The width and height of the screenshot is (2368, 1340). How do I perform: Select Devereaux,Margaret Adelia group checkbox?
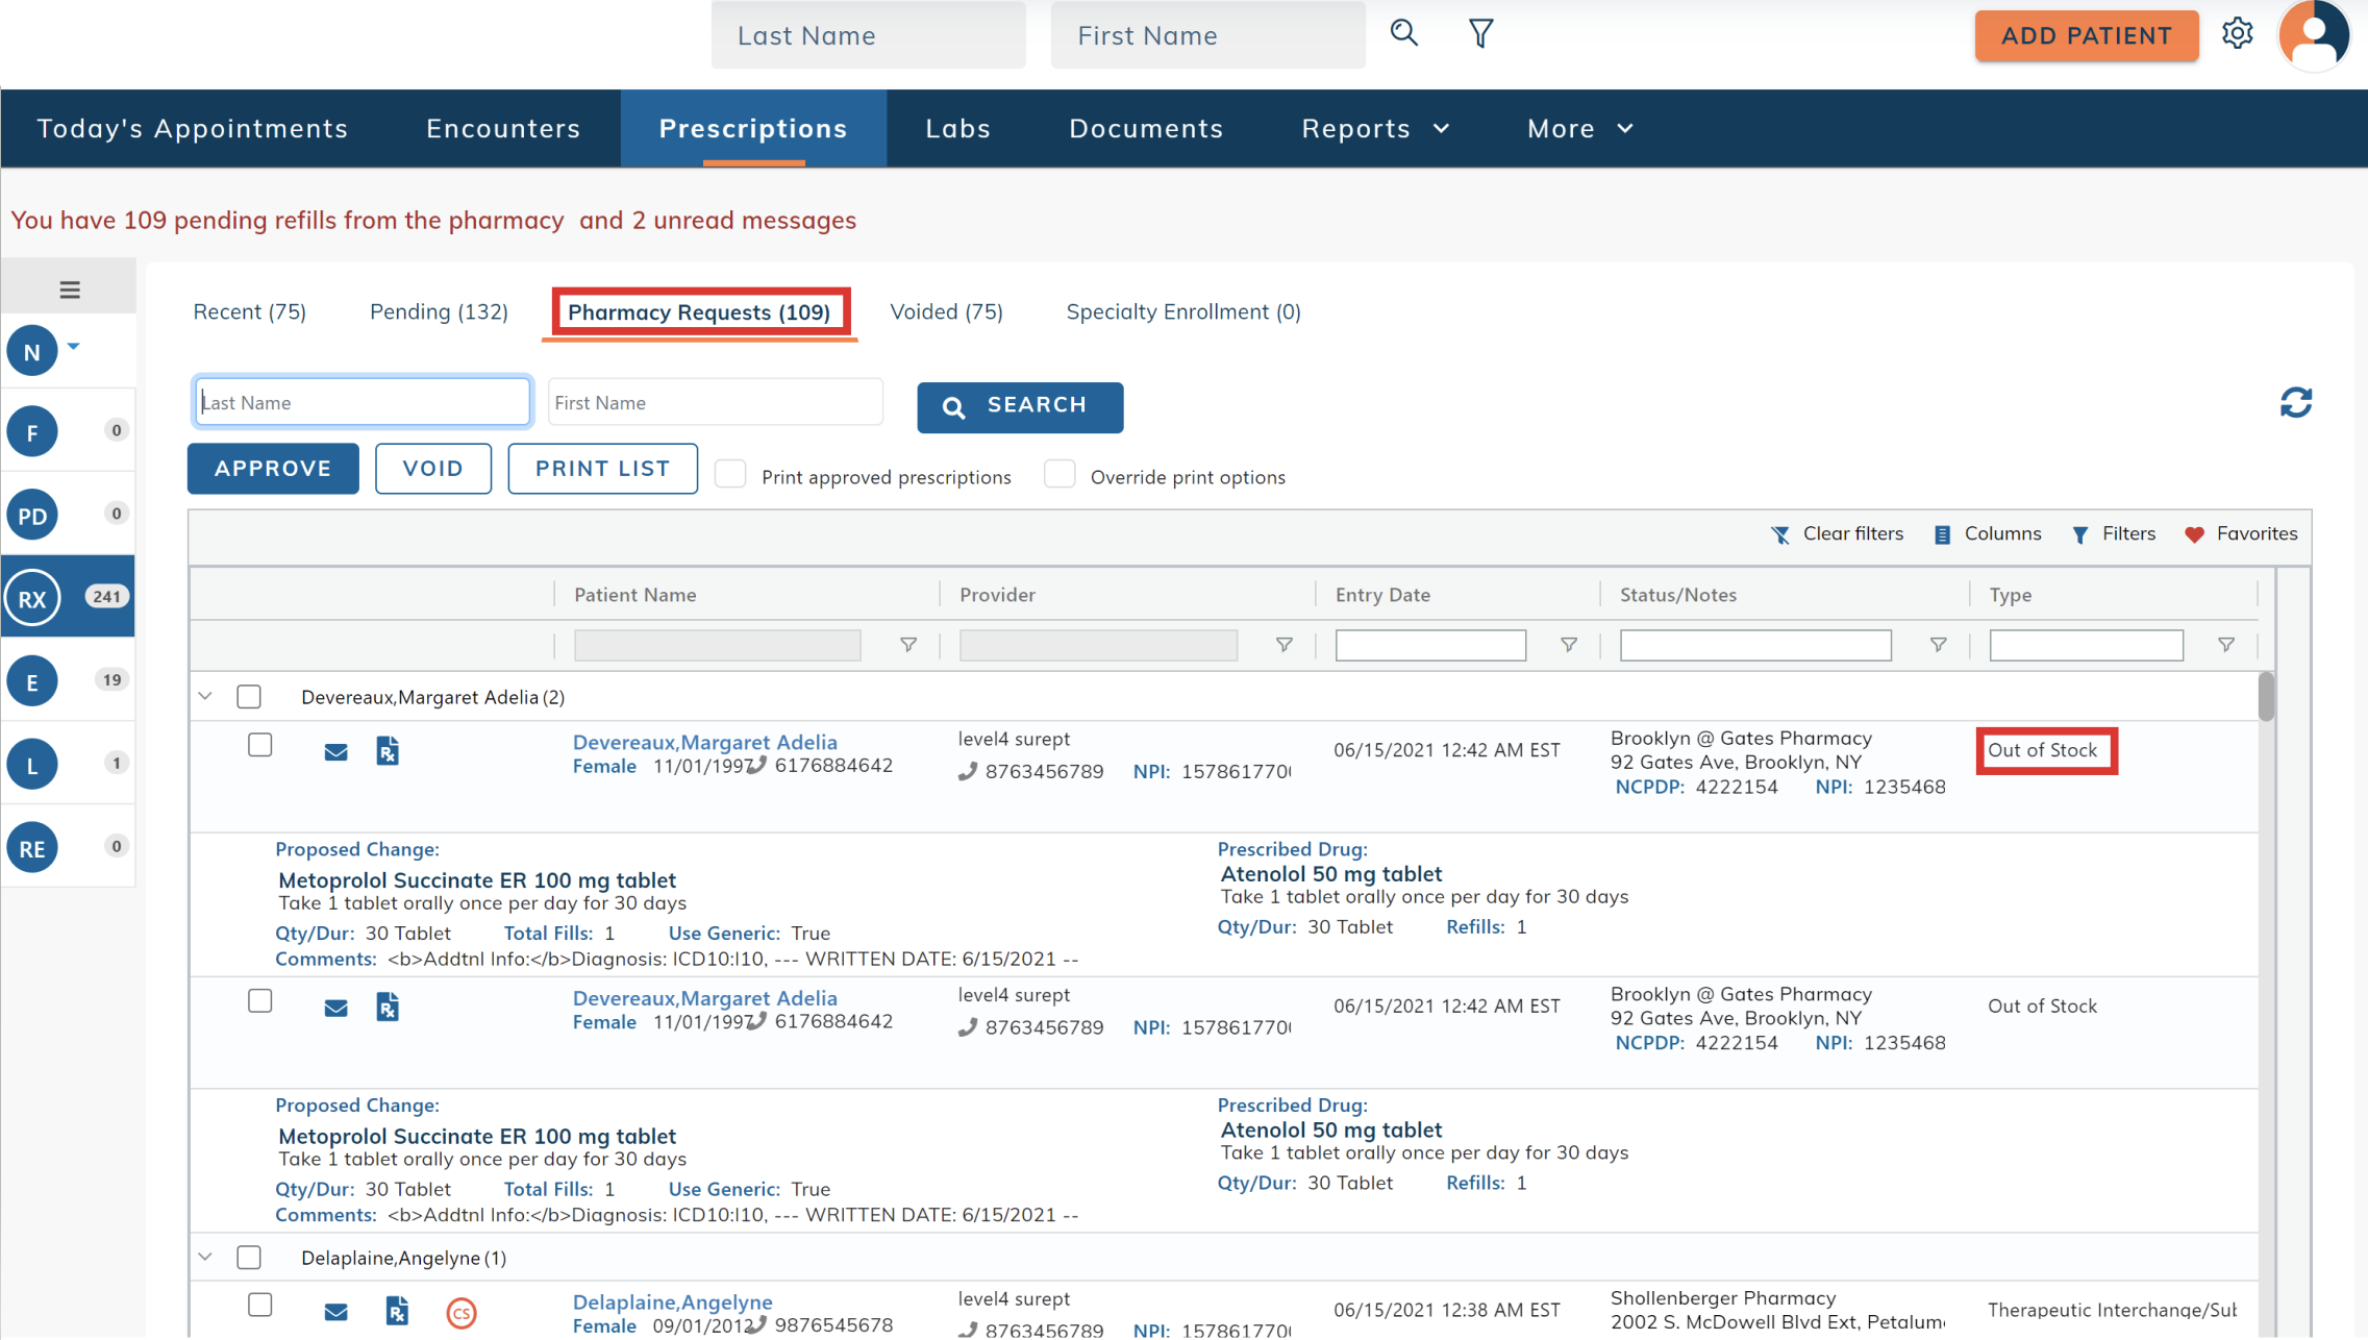click(x=249, y=696)
